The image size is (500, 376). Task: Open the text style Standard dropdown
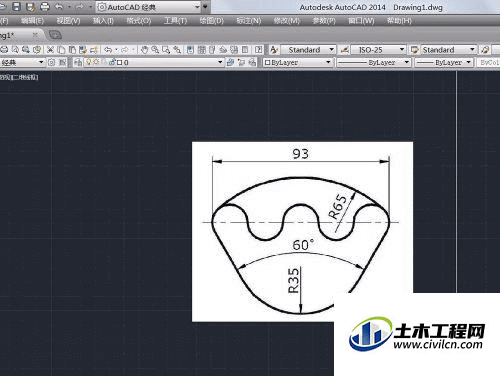click(308, 50)
